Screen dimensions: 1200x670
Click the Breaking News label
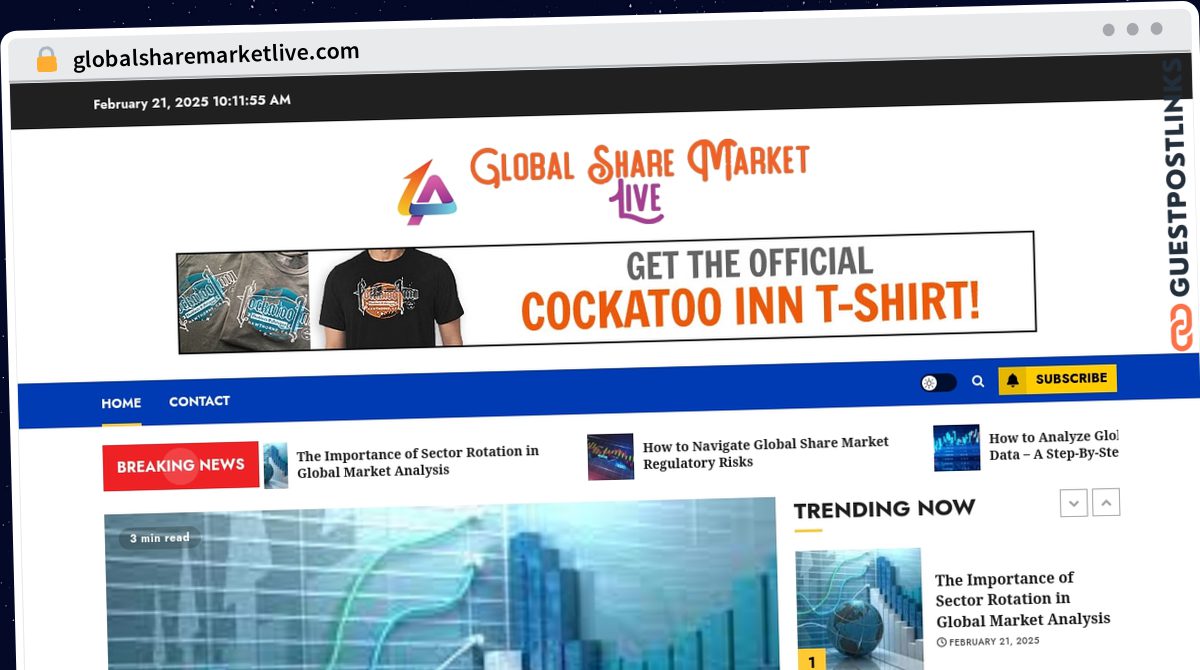pyautogui.click(x=181, y=466)
